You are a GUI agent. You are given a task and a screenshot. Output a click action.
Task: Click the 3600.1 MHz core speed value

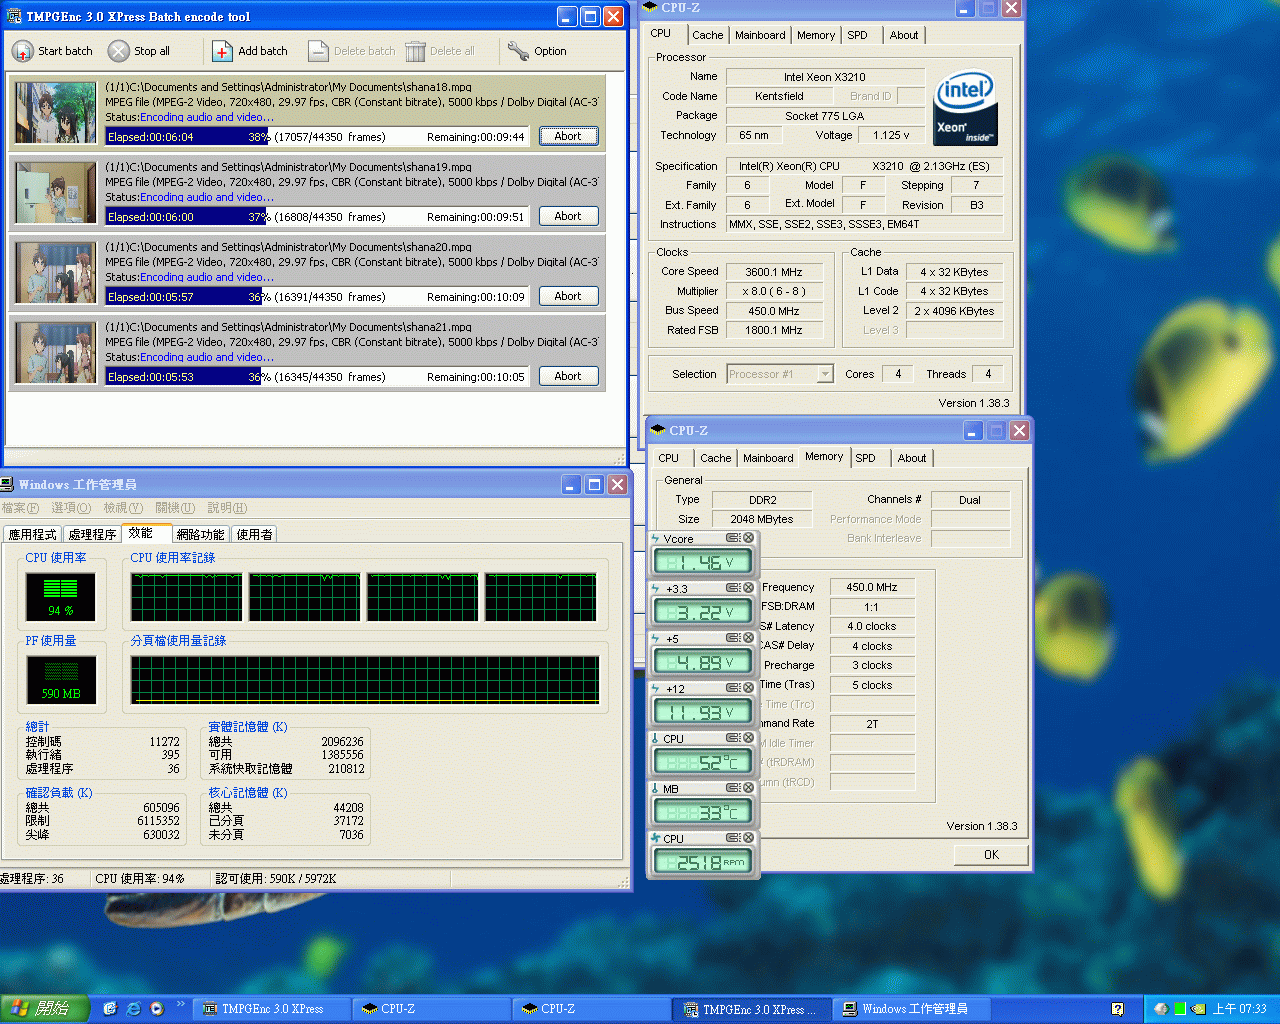774,272
